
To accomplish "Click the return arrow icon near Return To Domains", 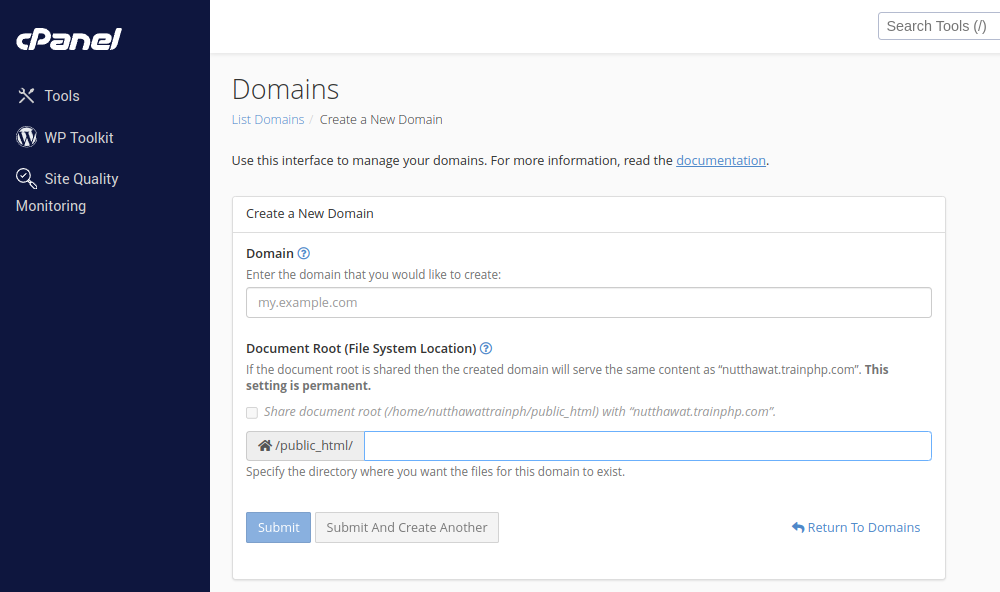I will pyautogui.click(x=798, y=528).
